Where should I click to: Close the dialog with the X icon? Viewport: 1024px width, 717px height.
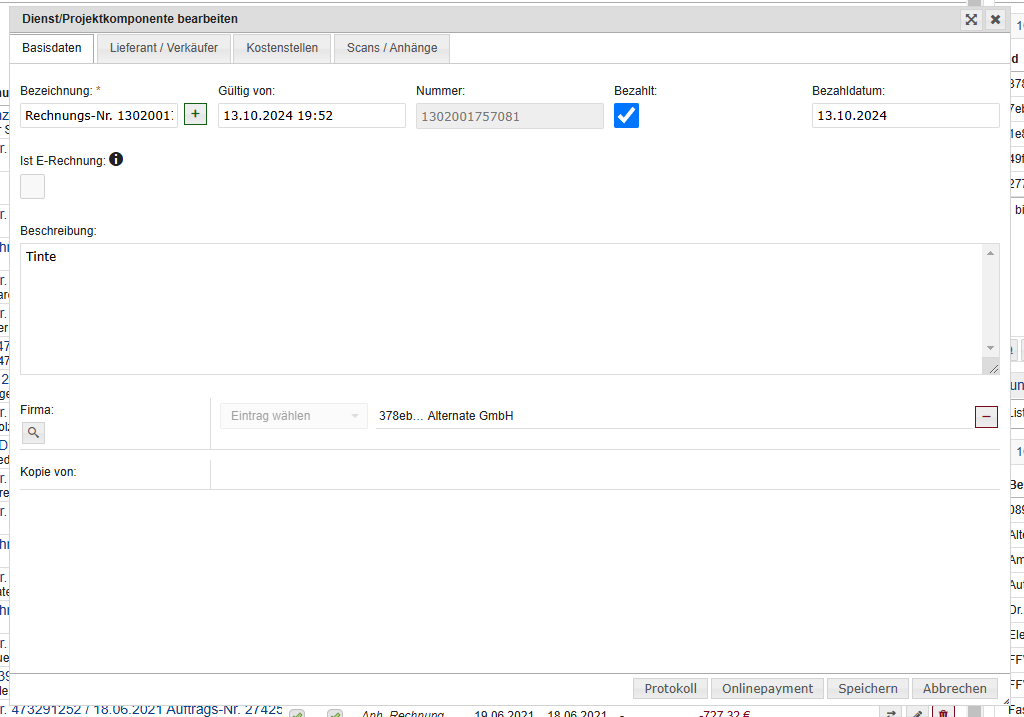pos(995,19)
